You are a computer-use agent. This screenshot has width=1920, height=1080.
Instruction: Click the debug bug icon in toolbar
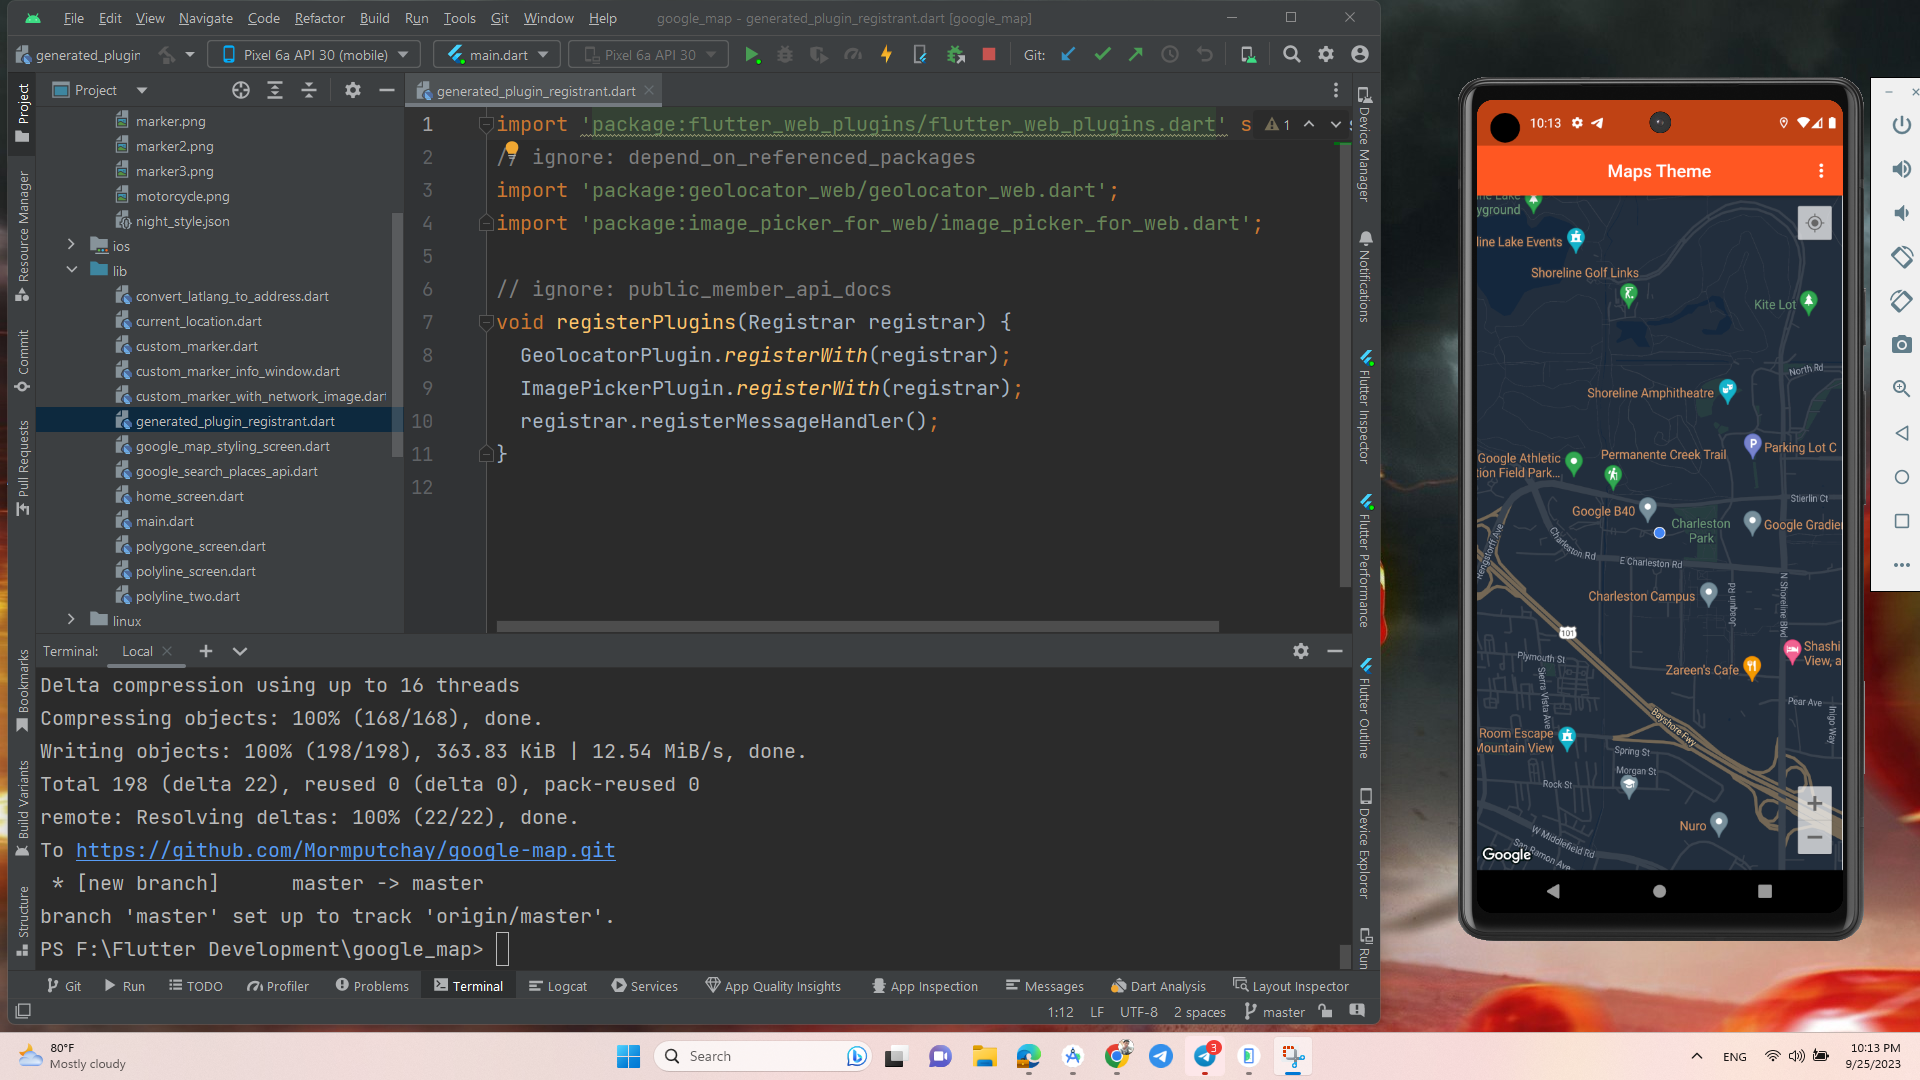pyautogui.click(x=785, y=55)
